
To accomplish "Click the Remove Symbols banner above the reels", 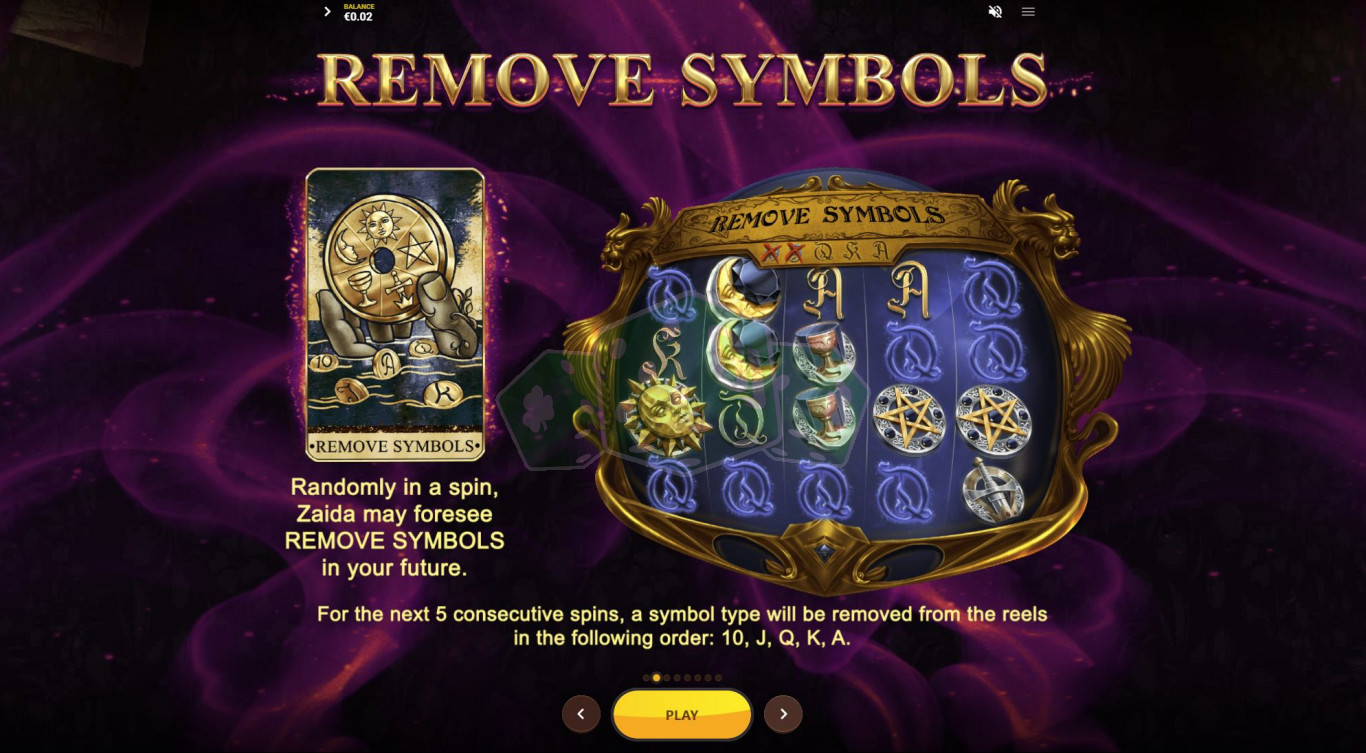I will click(x=827, y=216).
